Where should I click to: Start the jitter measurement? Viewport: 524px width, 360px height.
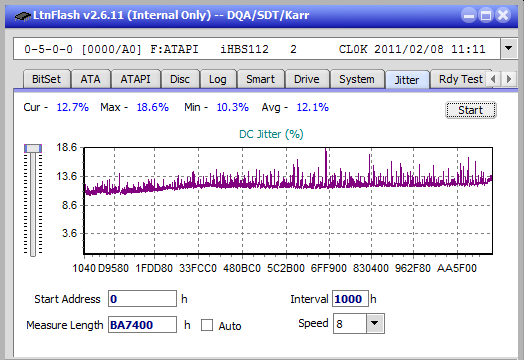tap(471, 110)
